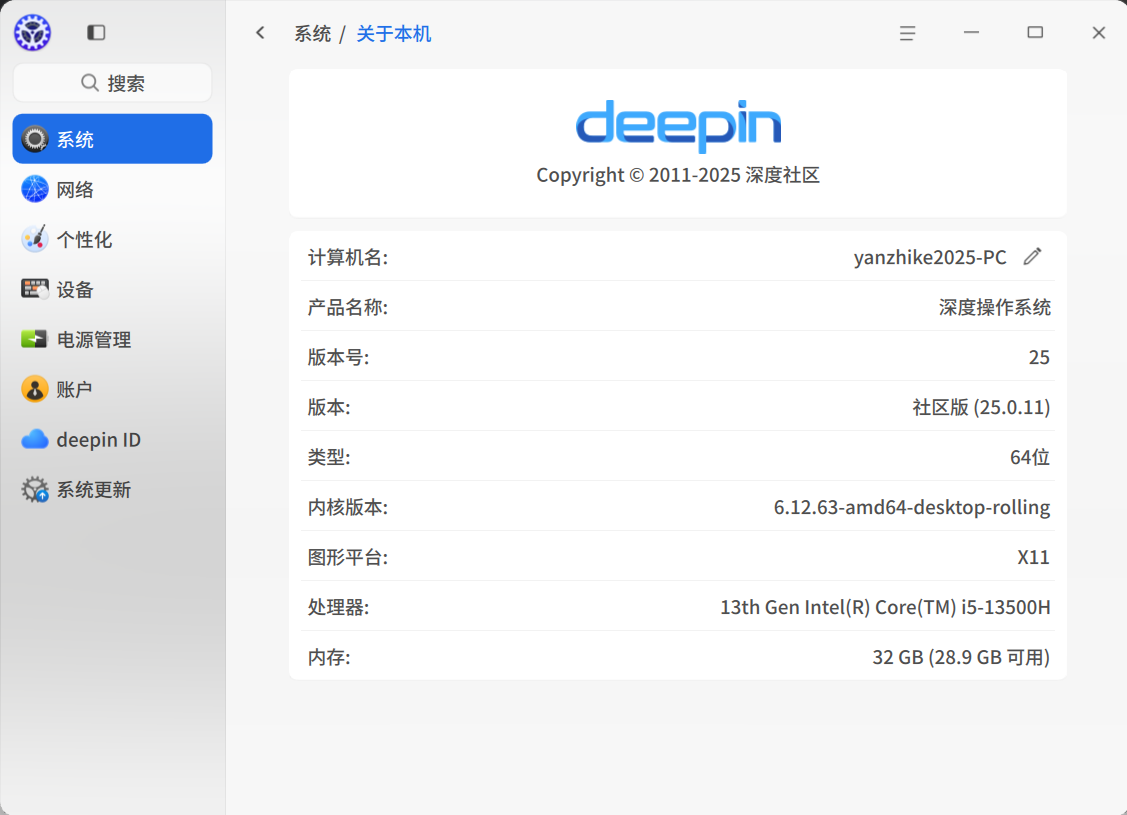1127x815 pixels.
Task: Click the deepin ID cloud icon
Action: 34,439
